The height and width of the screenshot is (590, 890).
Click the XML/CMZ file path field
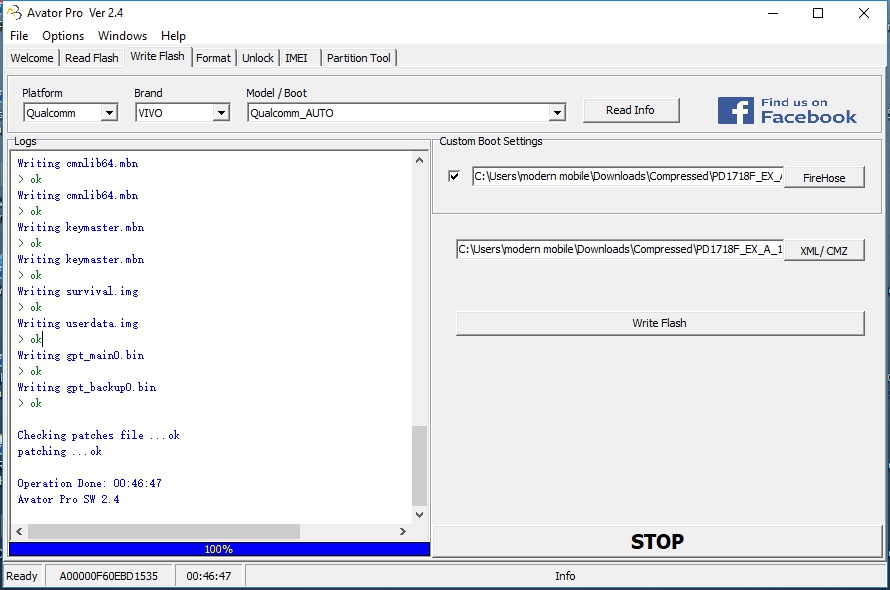620,249
